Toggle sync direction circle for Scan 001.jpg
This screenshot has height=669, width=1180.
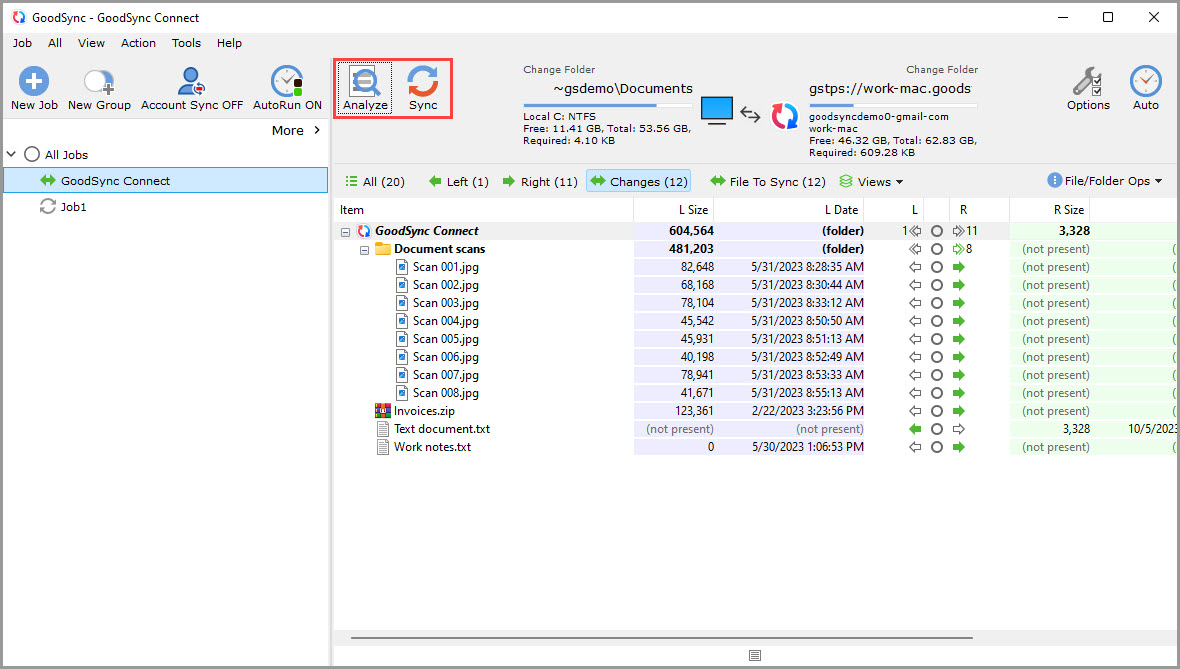(x=936, y=266)
